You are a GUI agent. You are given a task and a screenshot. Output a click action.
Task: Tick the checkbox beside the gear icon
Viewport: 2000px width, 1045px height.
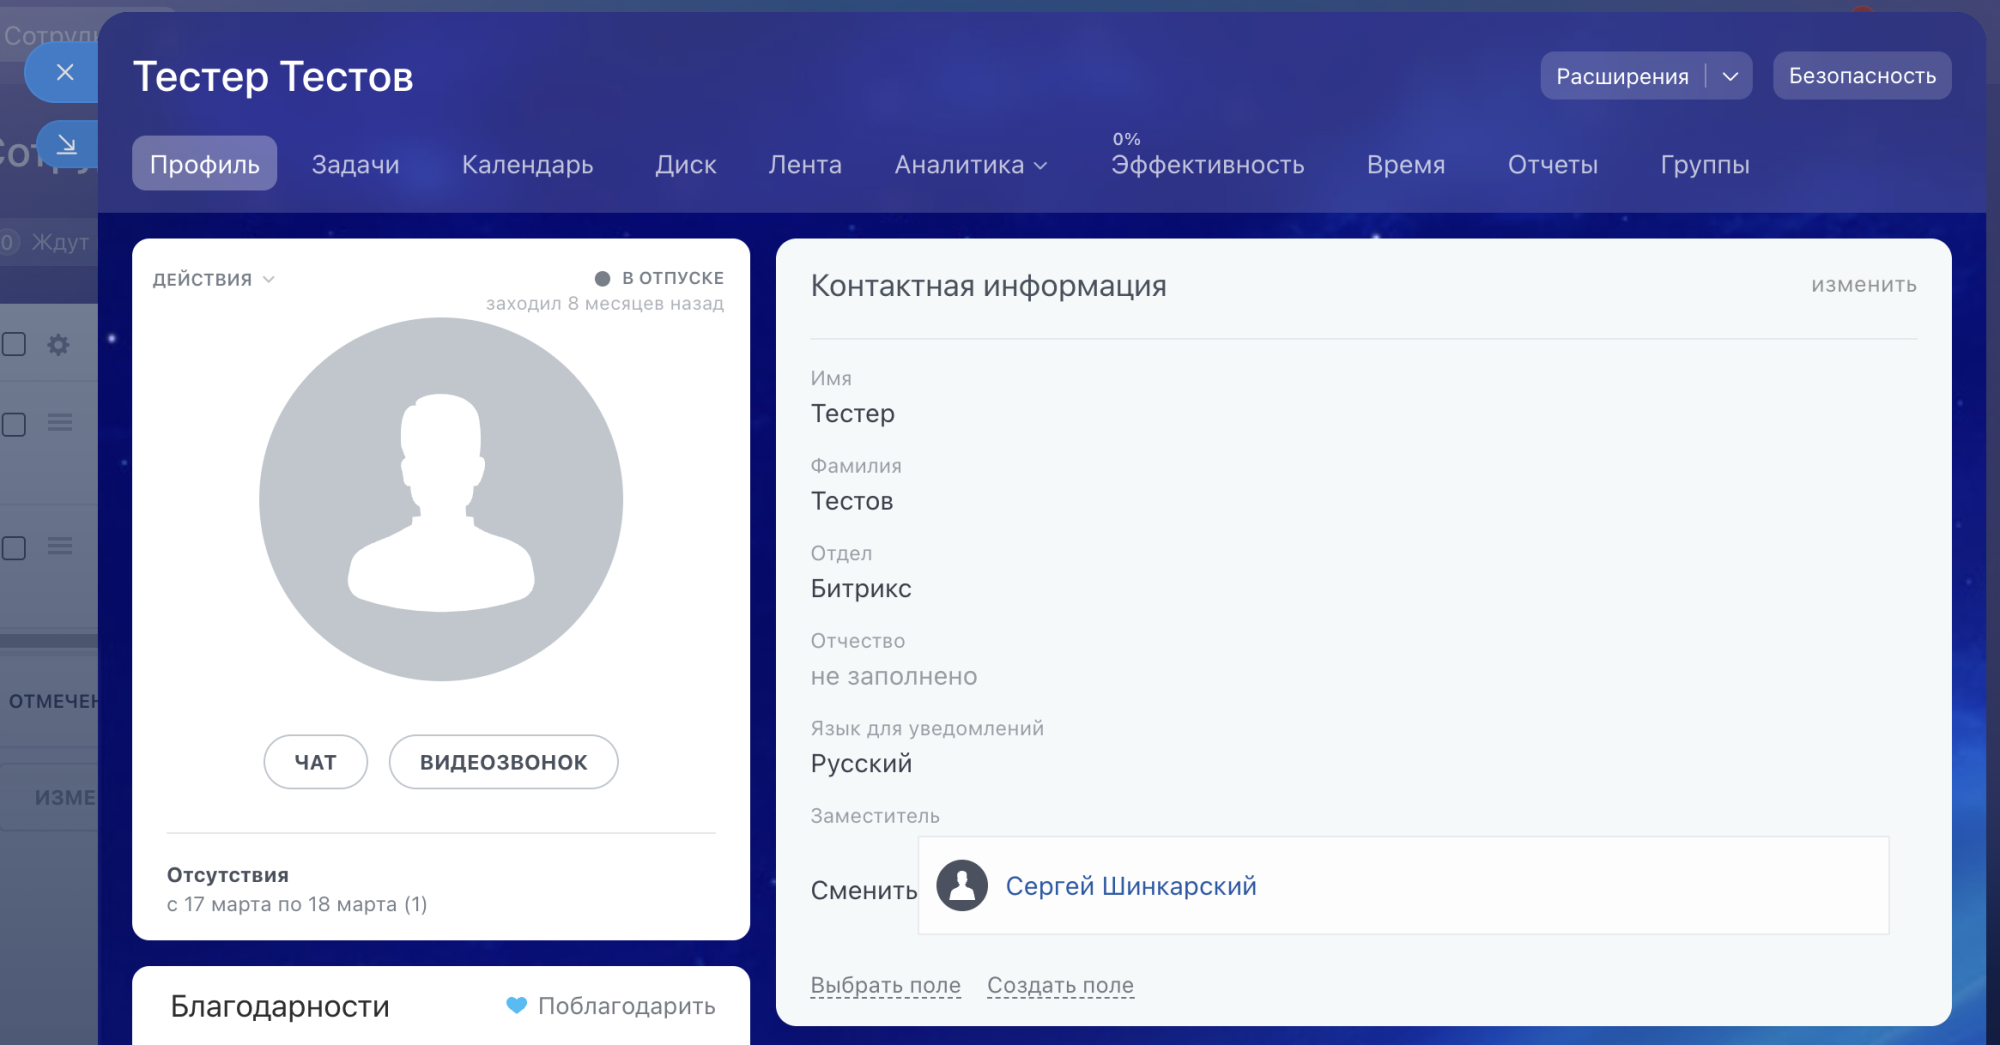(14, 345)
